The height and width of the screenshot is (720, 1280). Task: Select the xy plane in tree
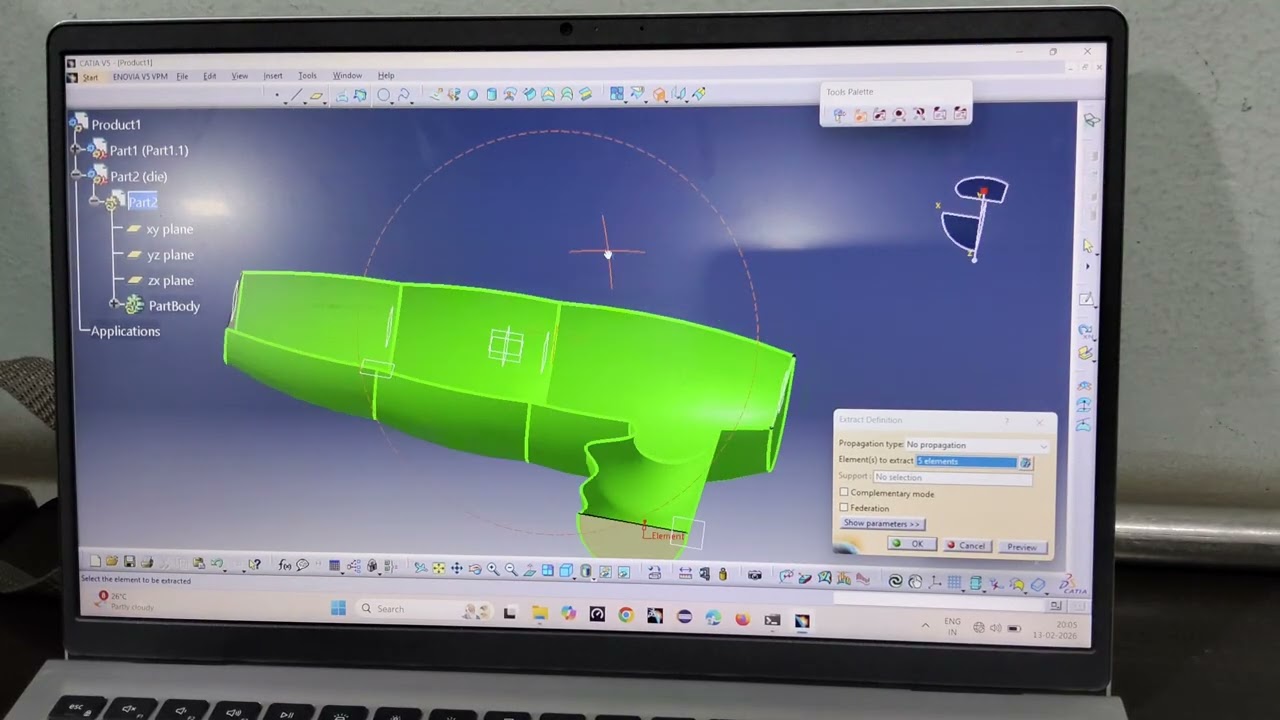(x=169, y=229)
